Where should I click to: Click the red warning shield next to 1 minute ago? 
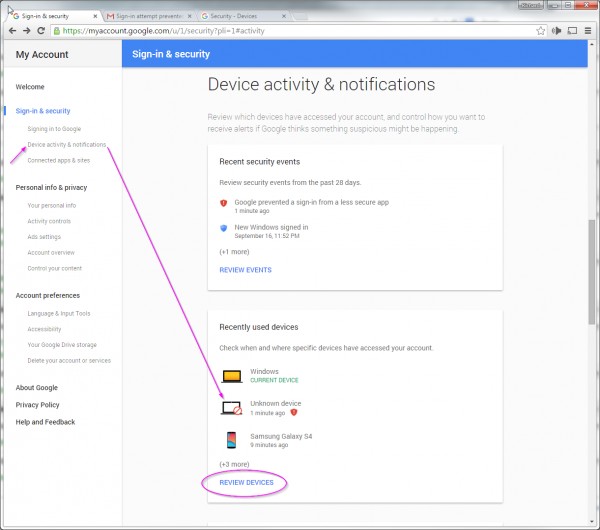point(294,412)
